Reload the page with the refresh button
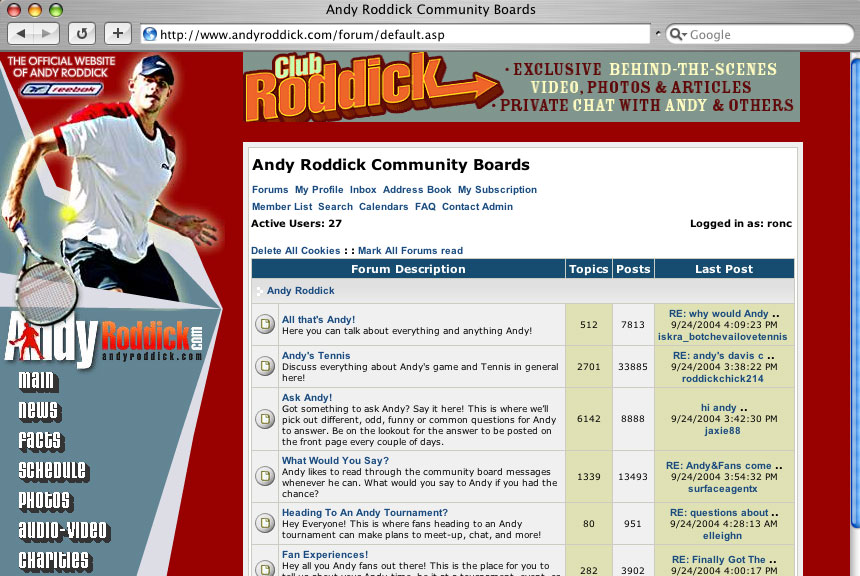 [82, 34]
